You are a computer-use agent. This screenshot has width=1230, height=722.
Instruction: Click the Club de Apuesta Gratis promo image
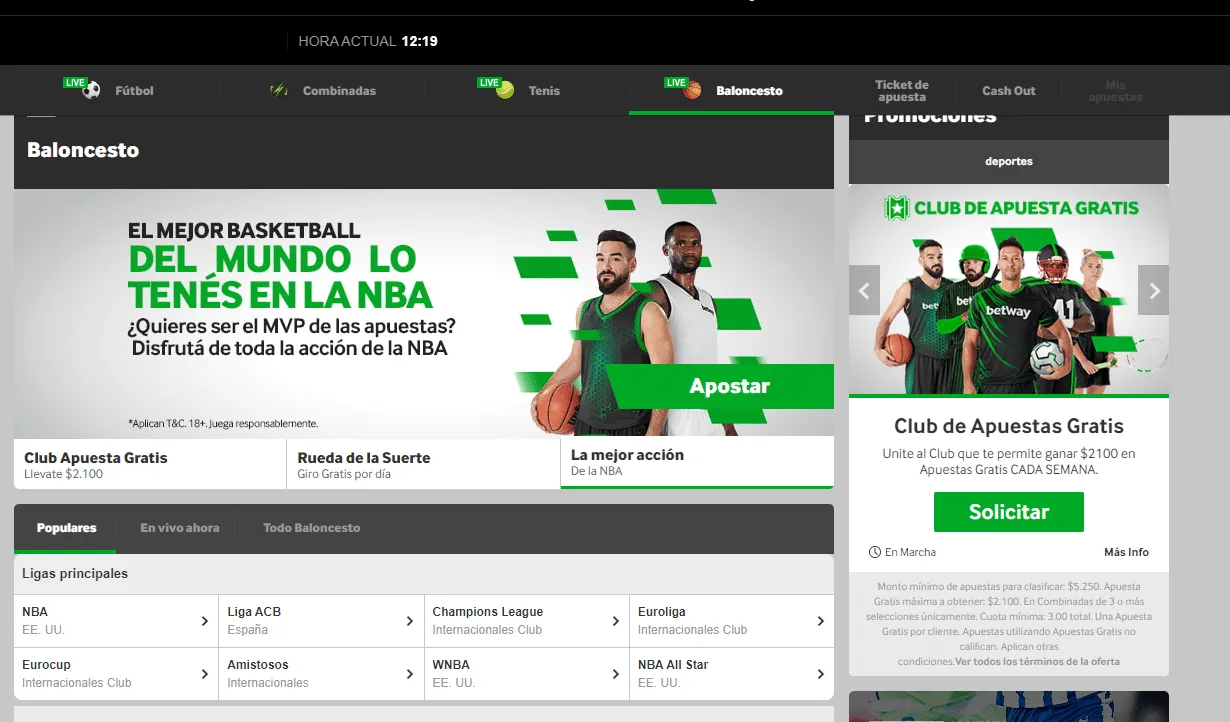tap(1008, 290)
